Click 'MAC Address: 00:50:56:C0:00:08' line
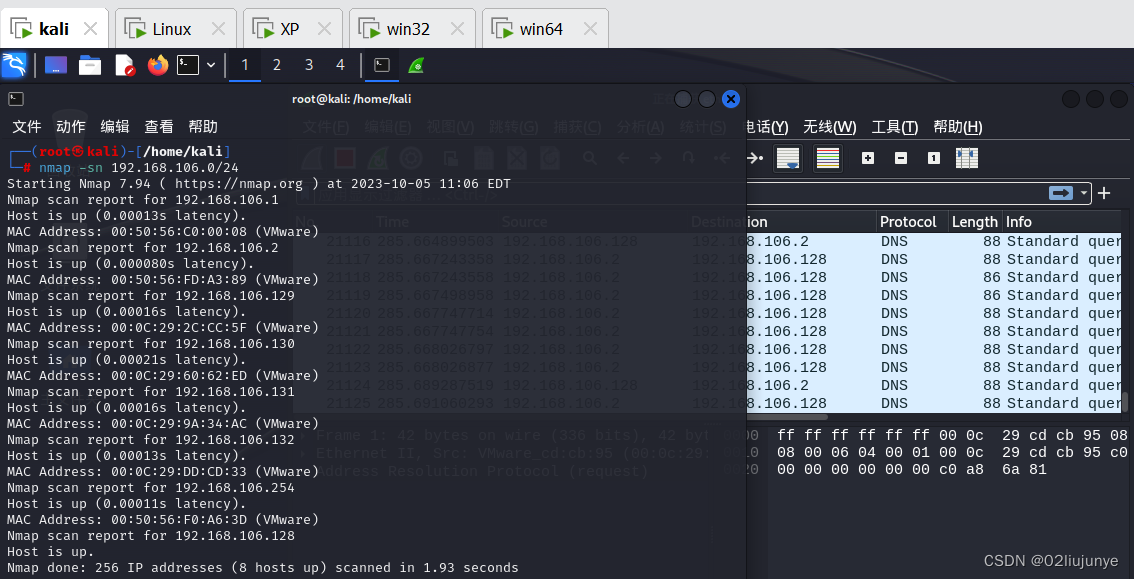1134x579 pixels. 163,231
